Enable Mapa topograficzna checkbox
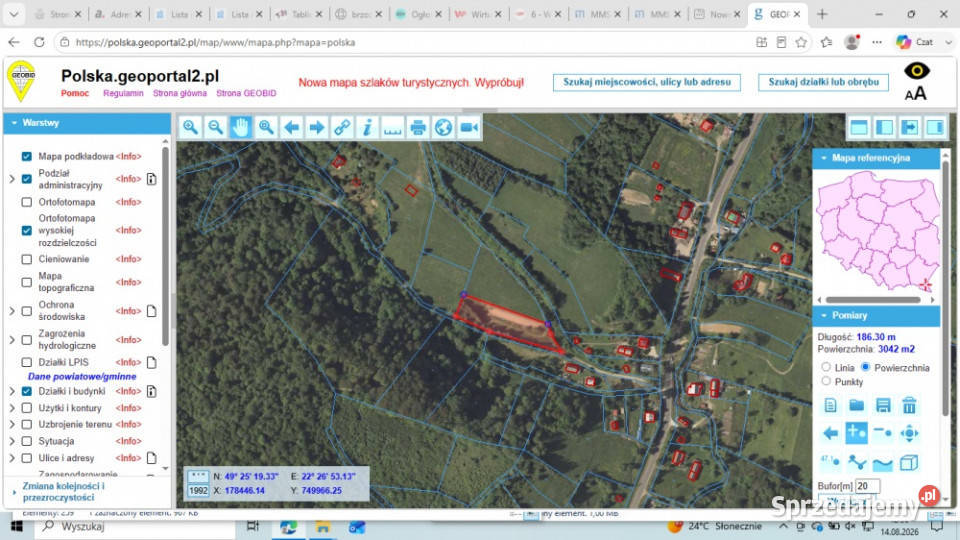 26,282
